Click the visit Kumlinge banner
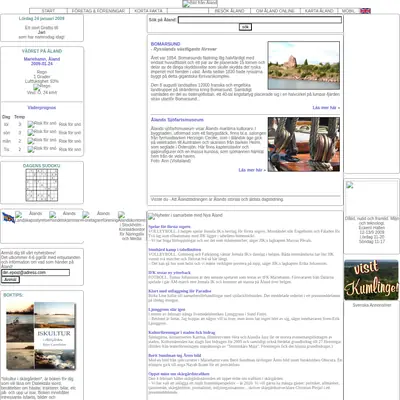This screenshot has width=400, height=400. 371,280
